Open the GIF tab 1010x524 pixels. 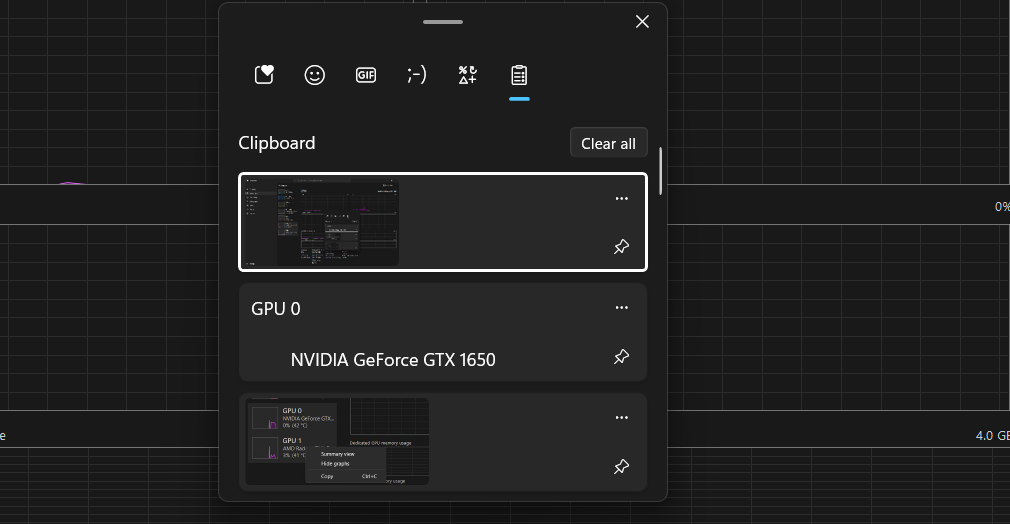(x=366, y=75)
